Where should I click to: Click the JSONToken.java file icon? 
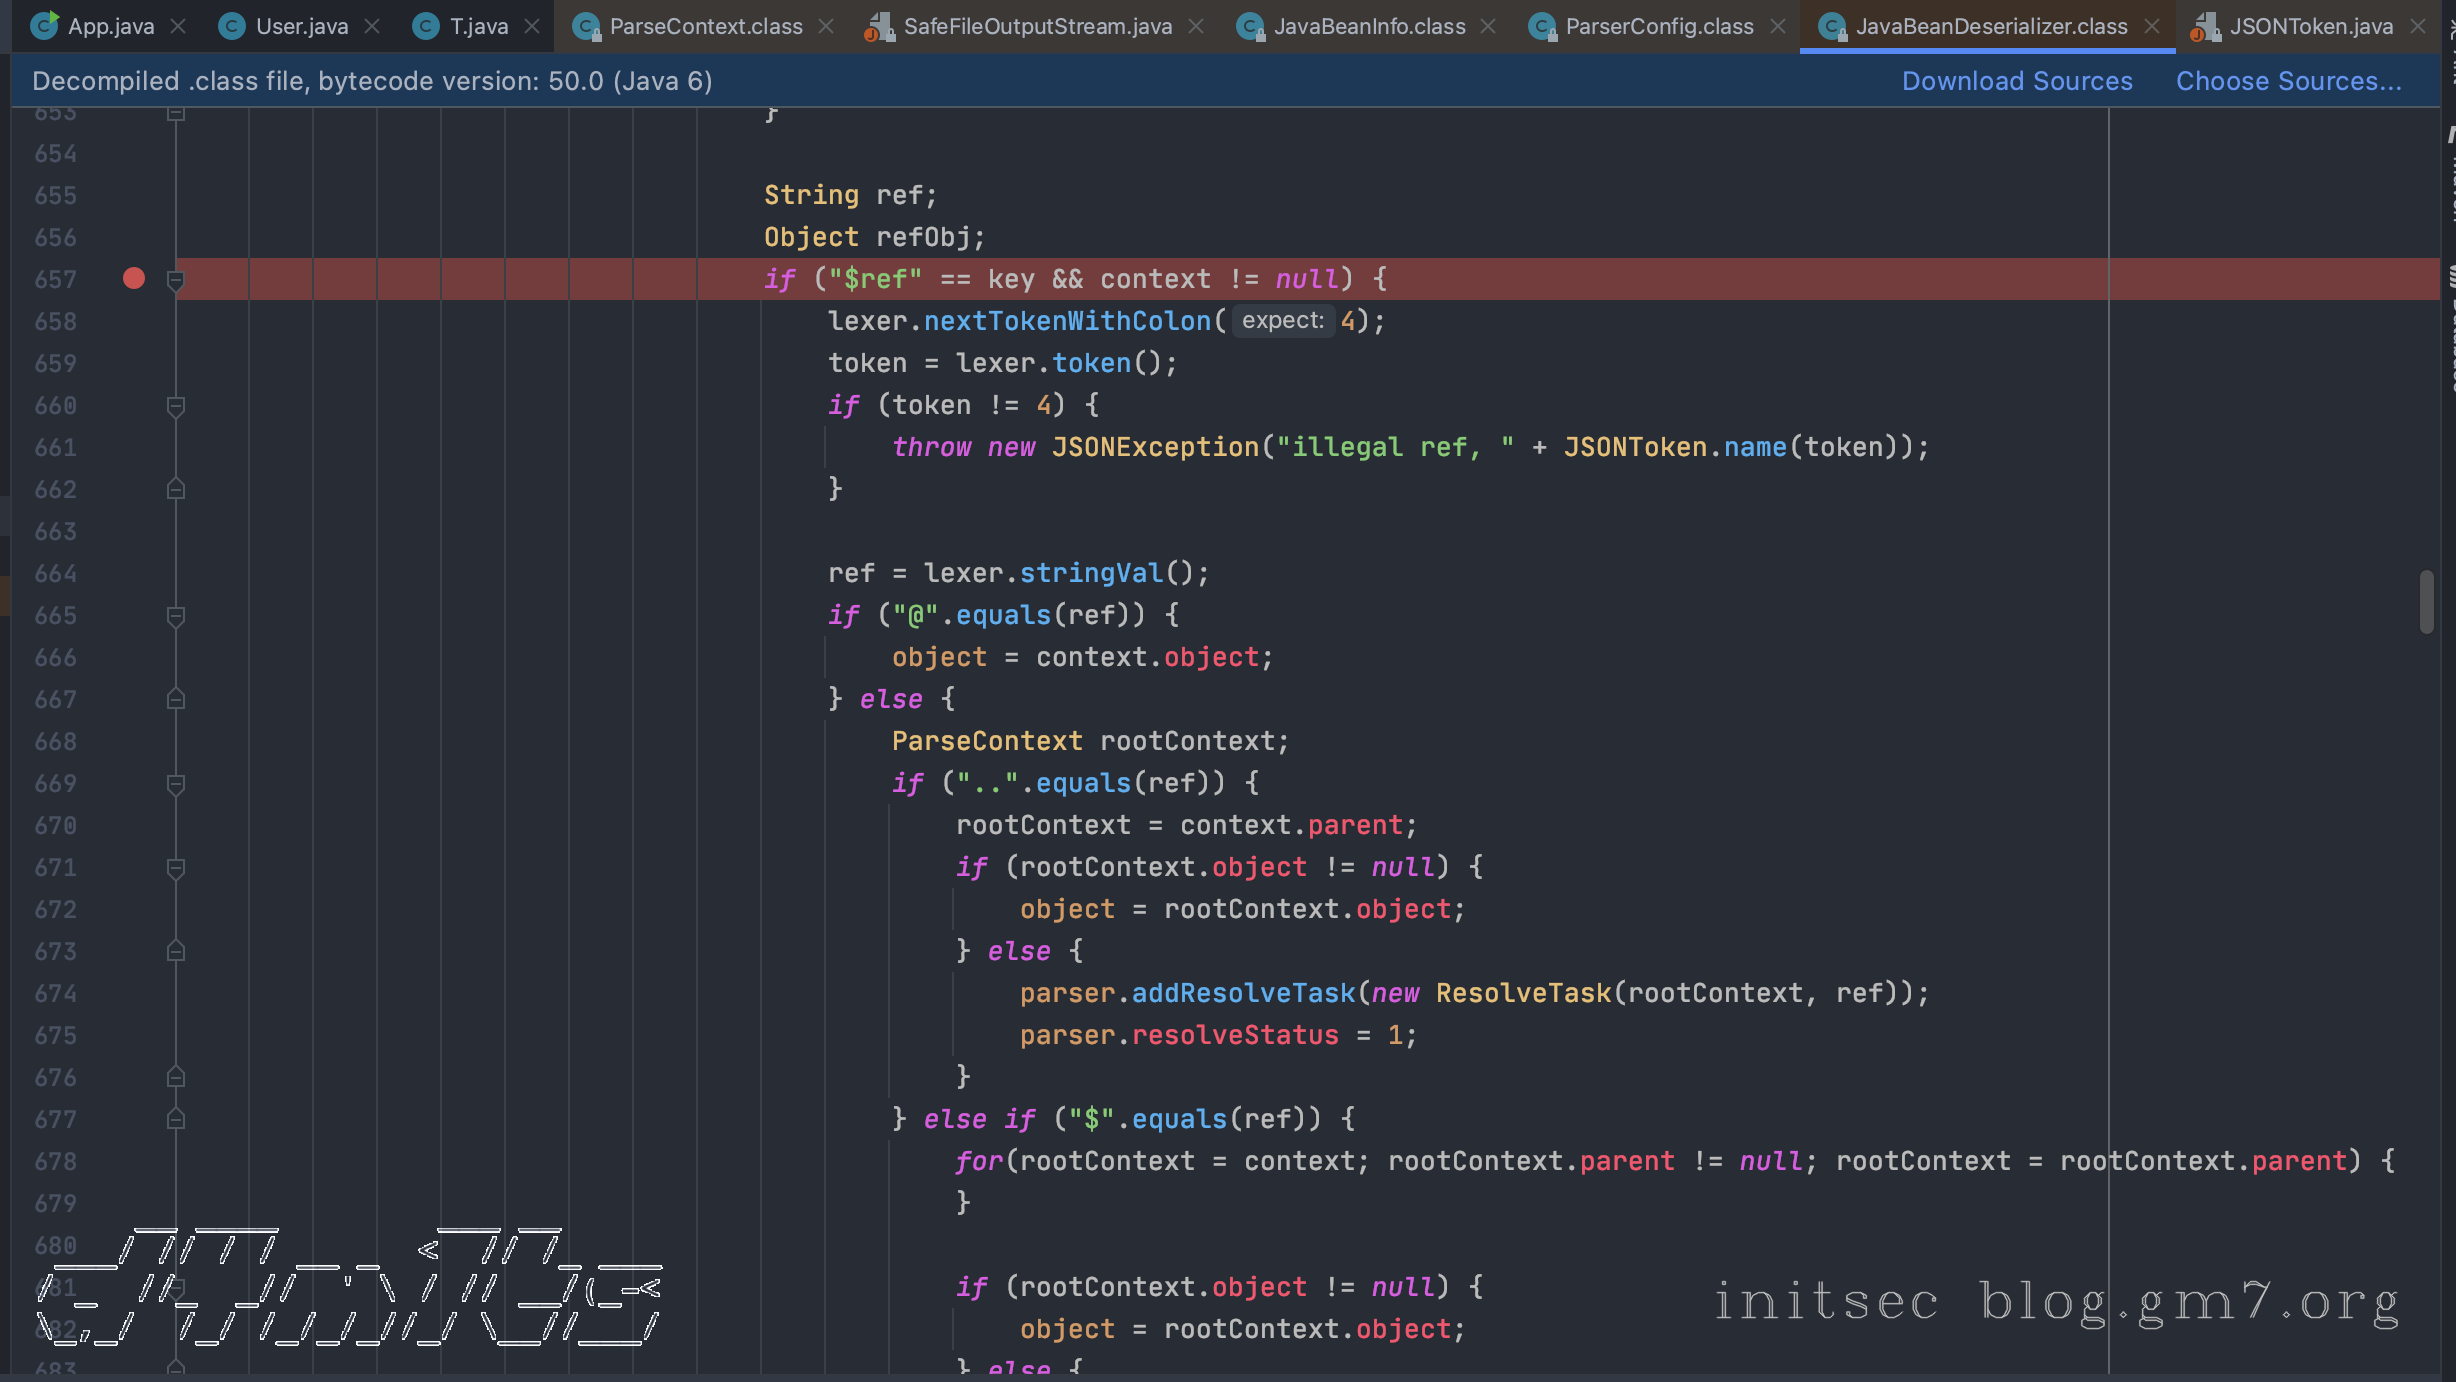(2204, 27)
